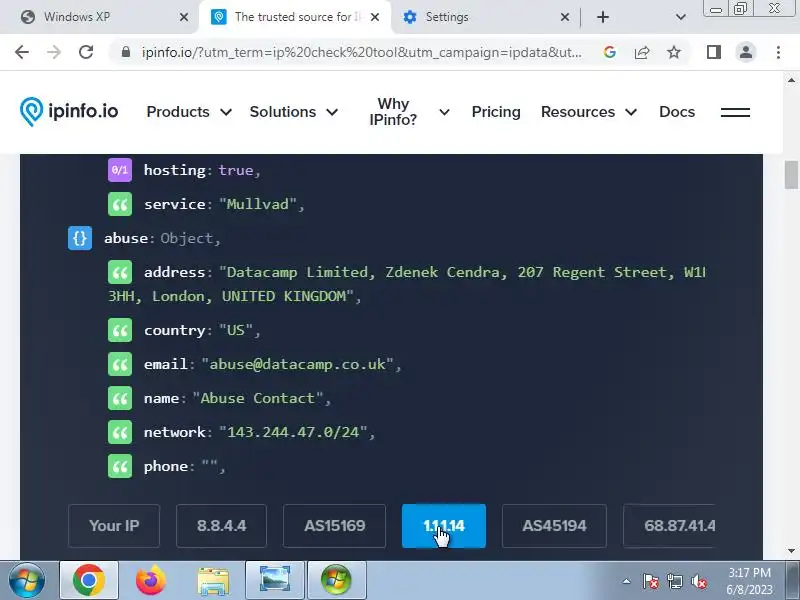The height and width of the screenshot is (600, 800).
Task: Click the picture viewer taskbar icon
Action: 275,581
